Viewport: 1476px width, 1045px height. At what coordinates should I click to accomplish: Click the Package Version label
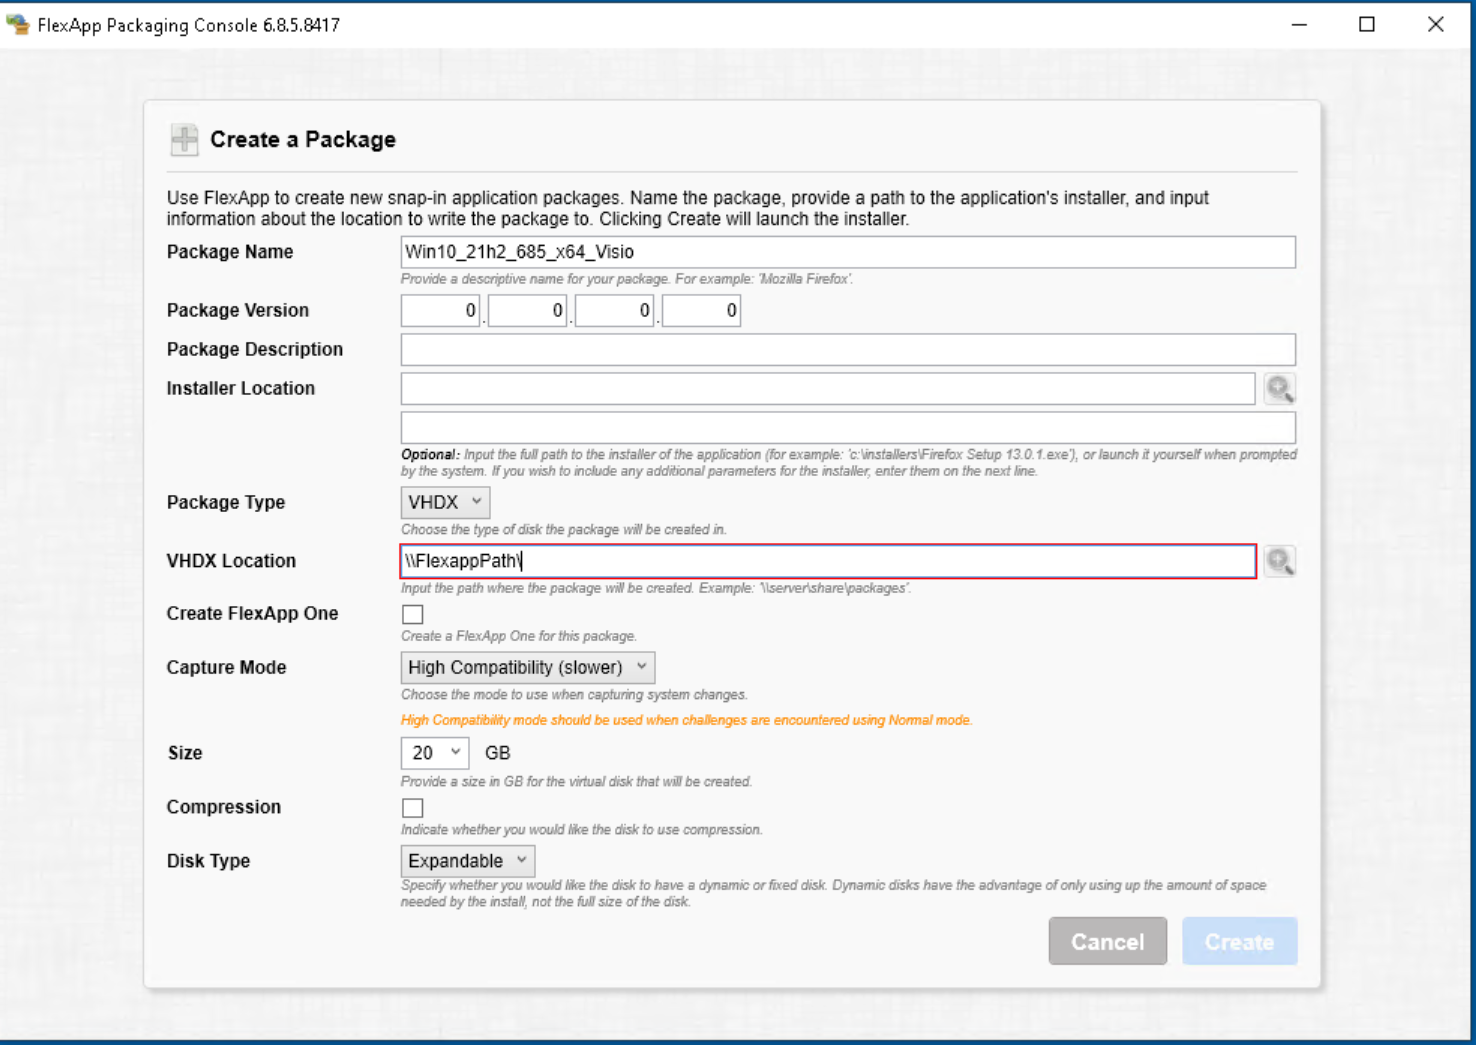(x=238, y=310)
